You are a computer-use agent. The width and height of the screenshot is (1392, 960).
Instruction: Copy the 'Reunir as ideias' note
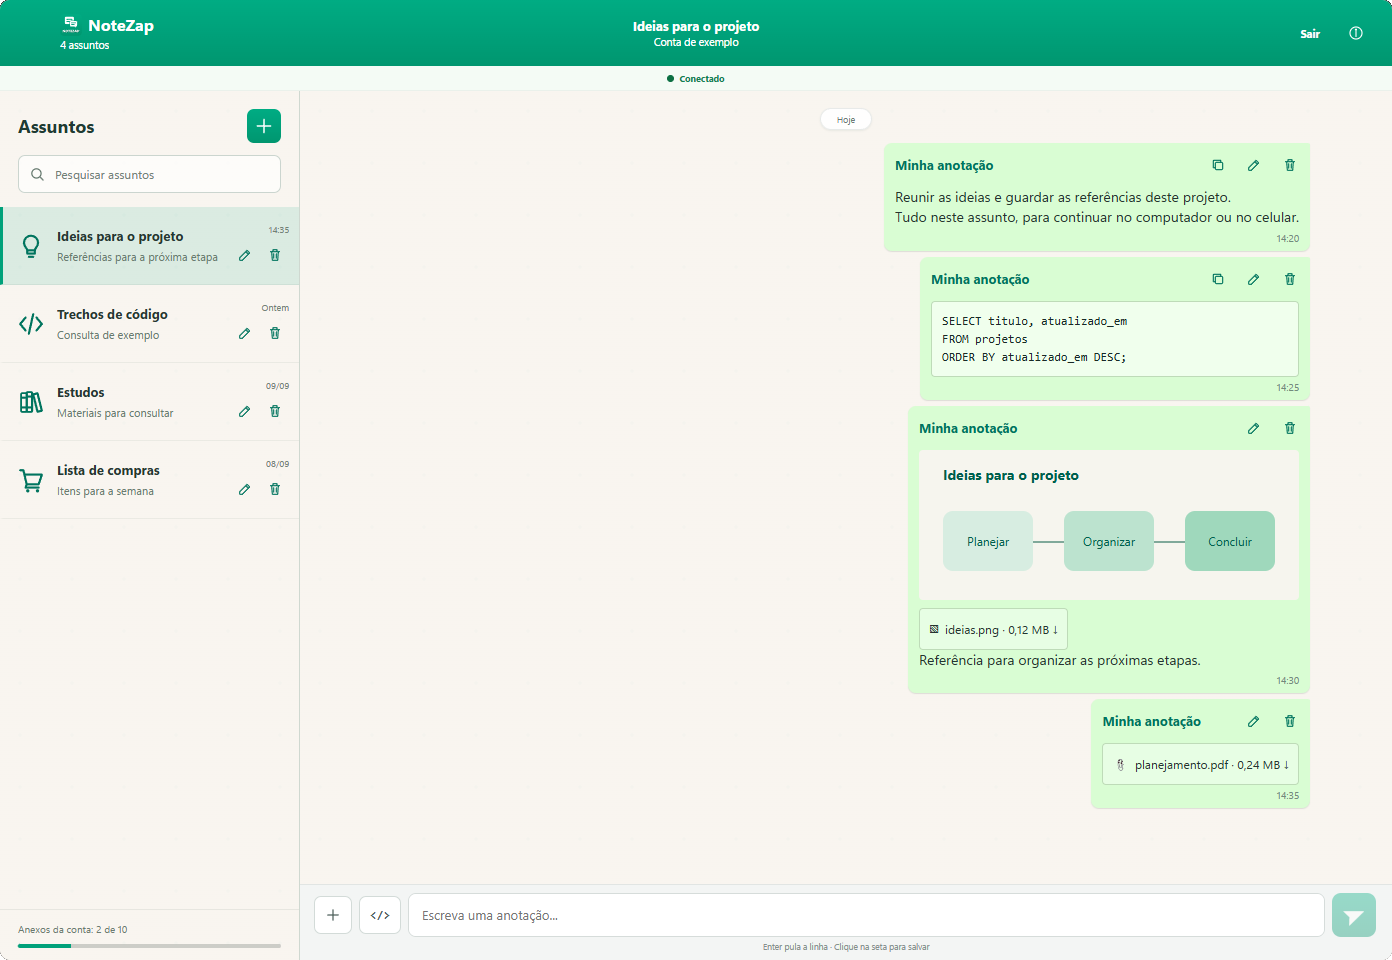[1218, 166]
